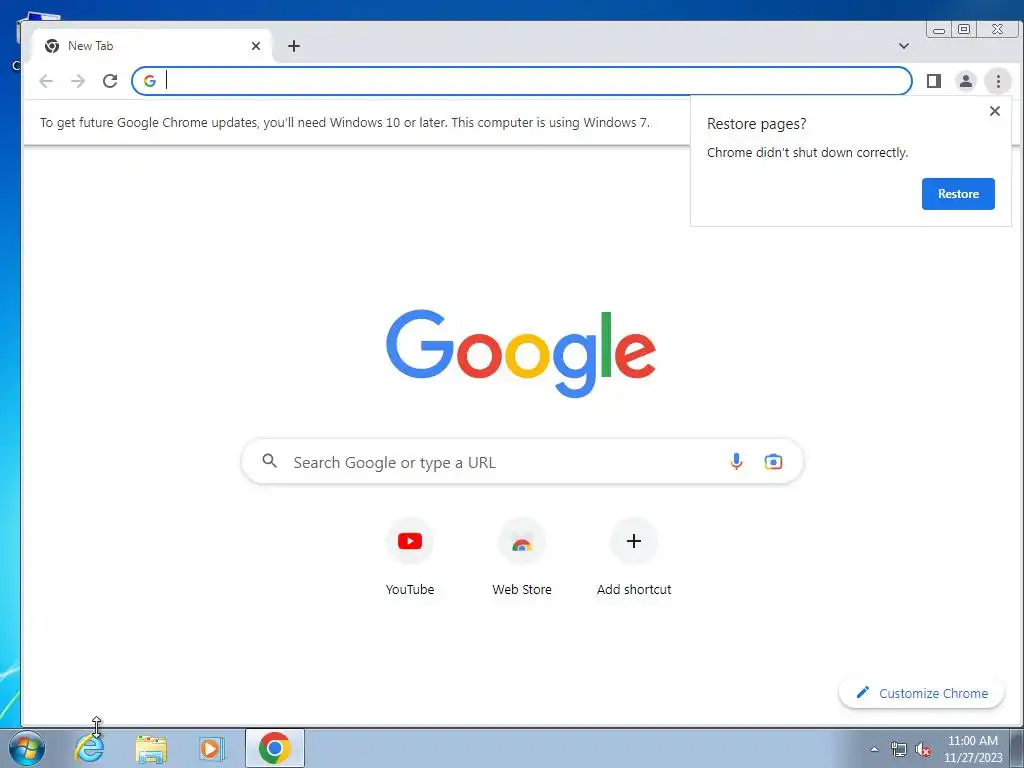Focus the Chrome address bar

[521, 81]
